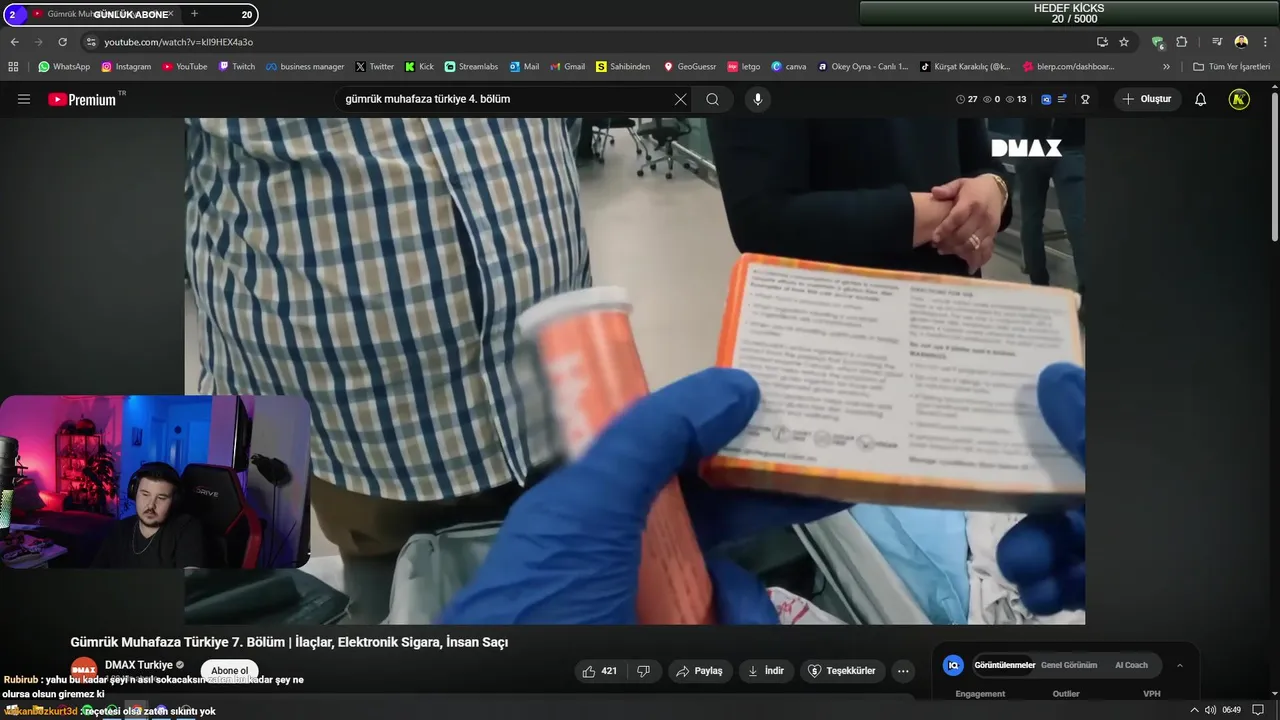Open business manager bookmark

(305, 67)
